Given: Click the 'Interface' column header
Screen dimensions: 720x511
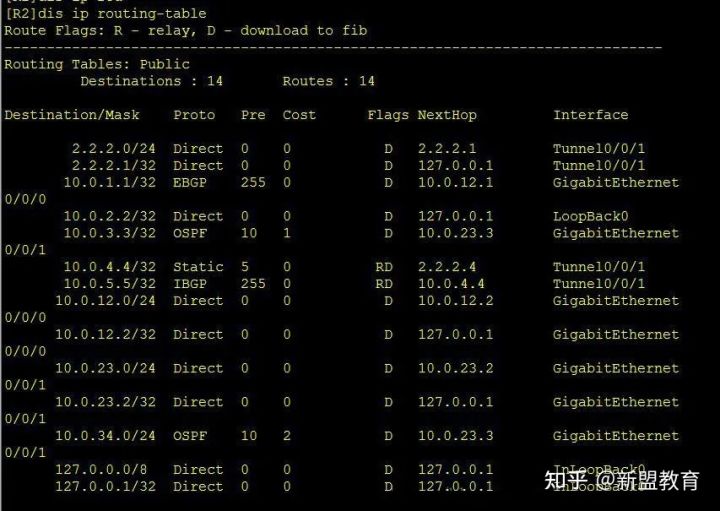Looking at the screenshot, I should pyautogui.click(x=591, y=115).
